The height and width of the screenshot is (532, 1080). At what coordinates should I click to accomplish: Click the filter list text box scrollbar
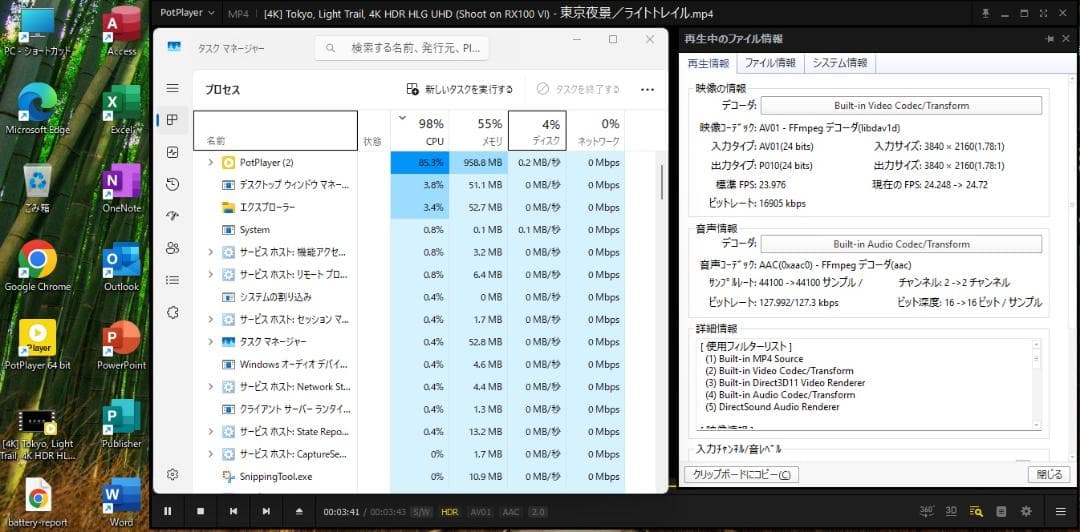tap(1037, 384)
